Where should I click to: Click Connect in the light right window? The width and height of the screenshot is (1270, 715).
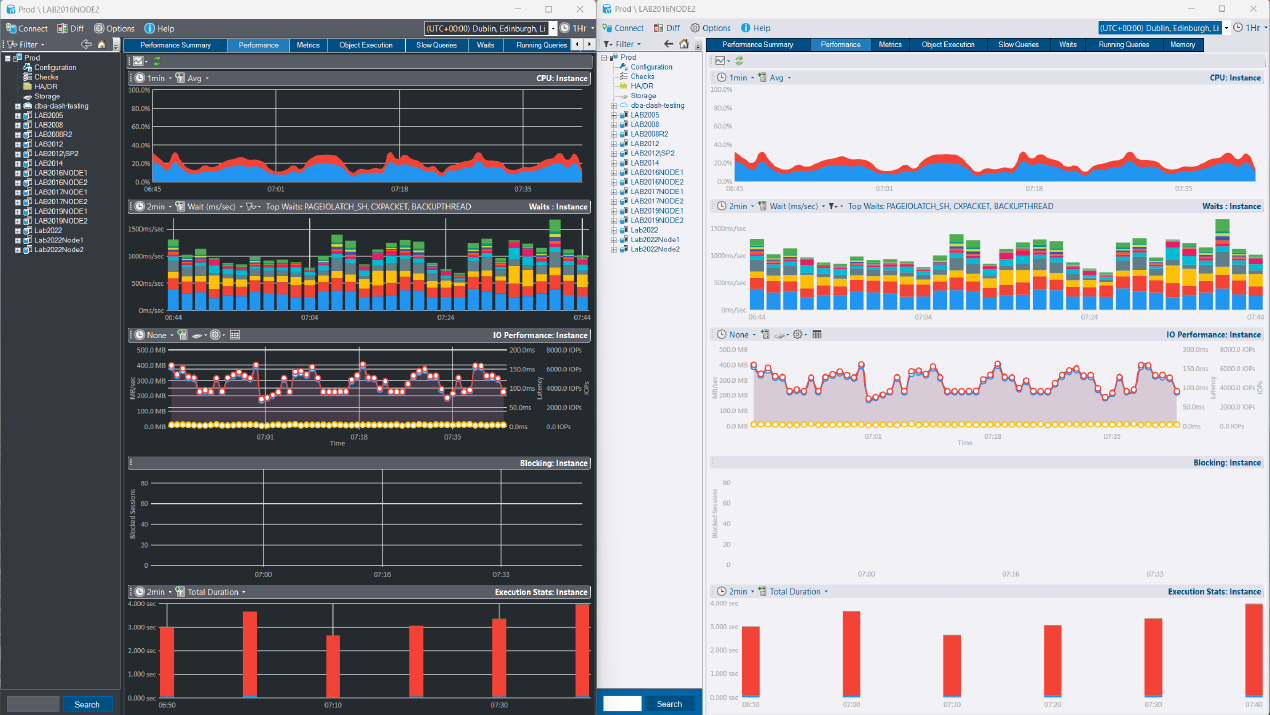click(622, 28)
